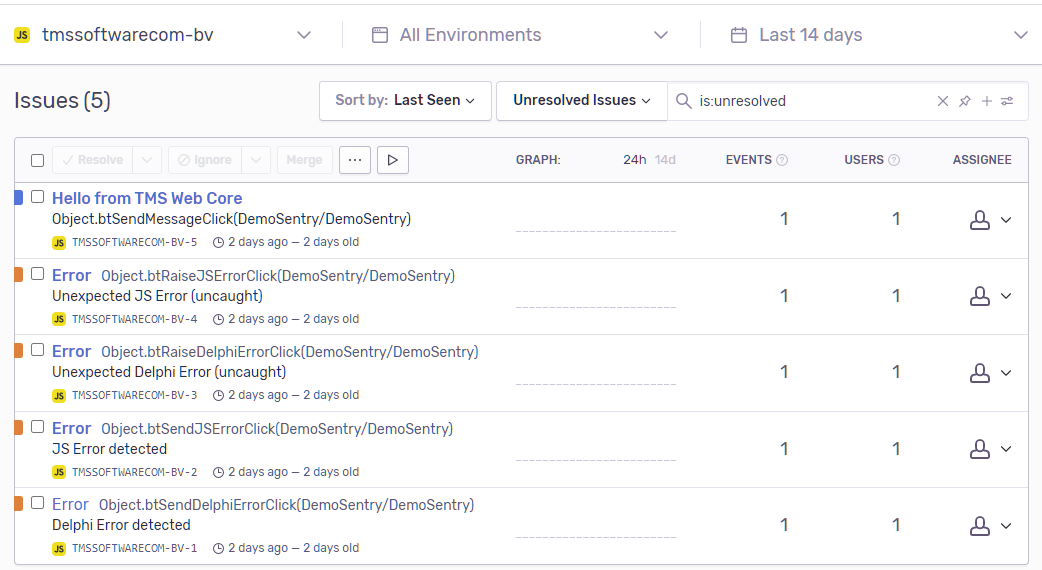Select the Unexpected Delphi Error issue checkbox

(37, 349)
